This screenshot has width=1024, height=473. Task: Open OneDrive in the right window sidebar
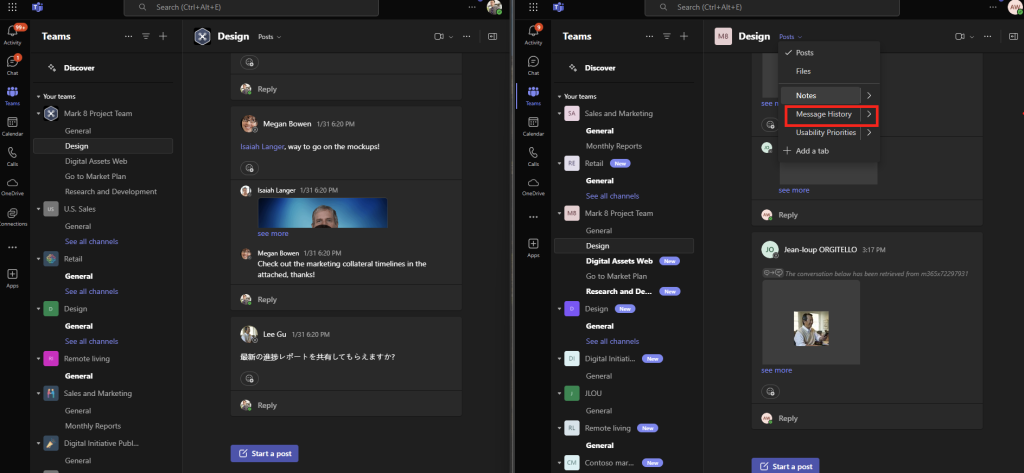point(533,186)
